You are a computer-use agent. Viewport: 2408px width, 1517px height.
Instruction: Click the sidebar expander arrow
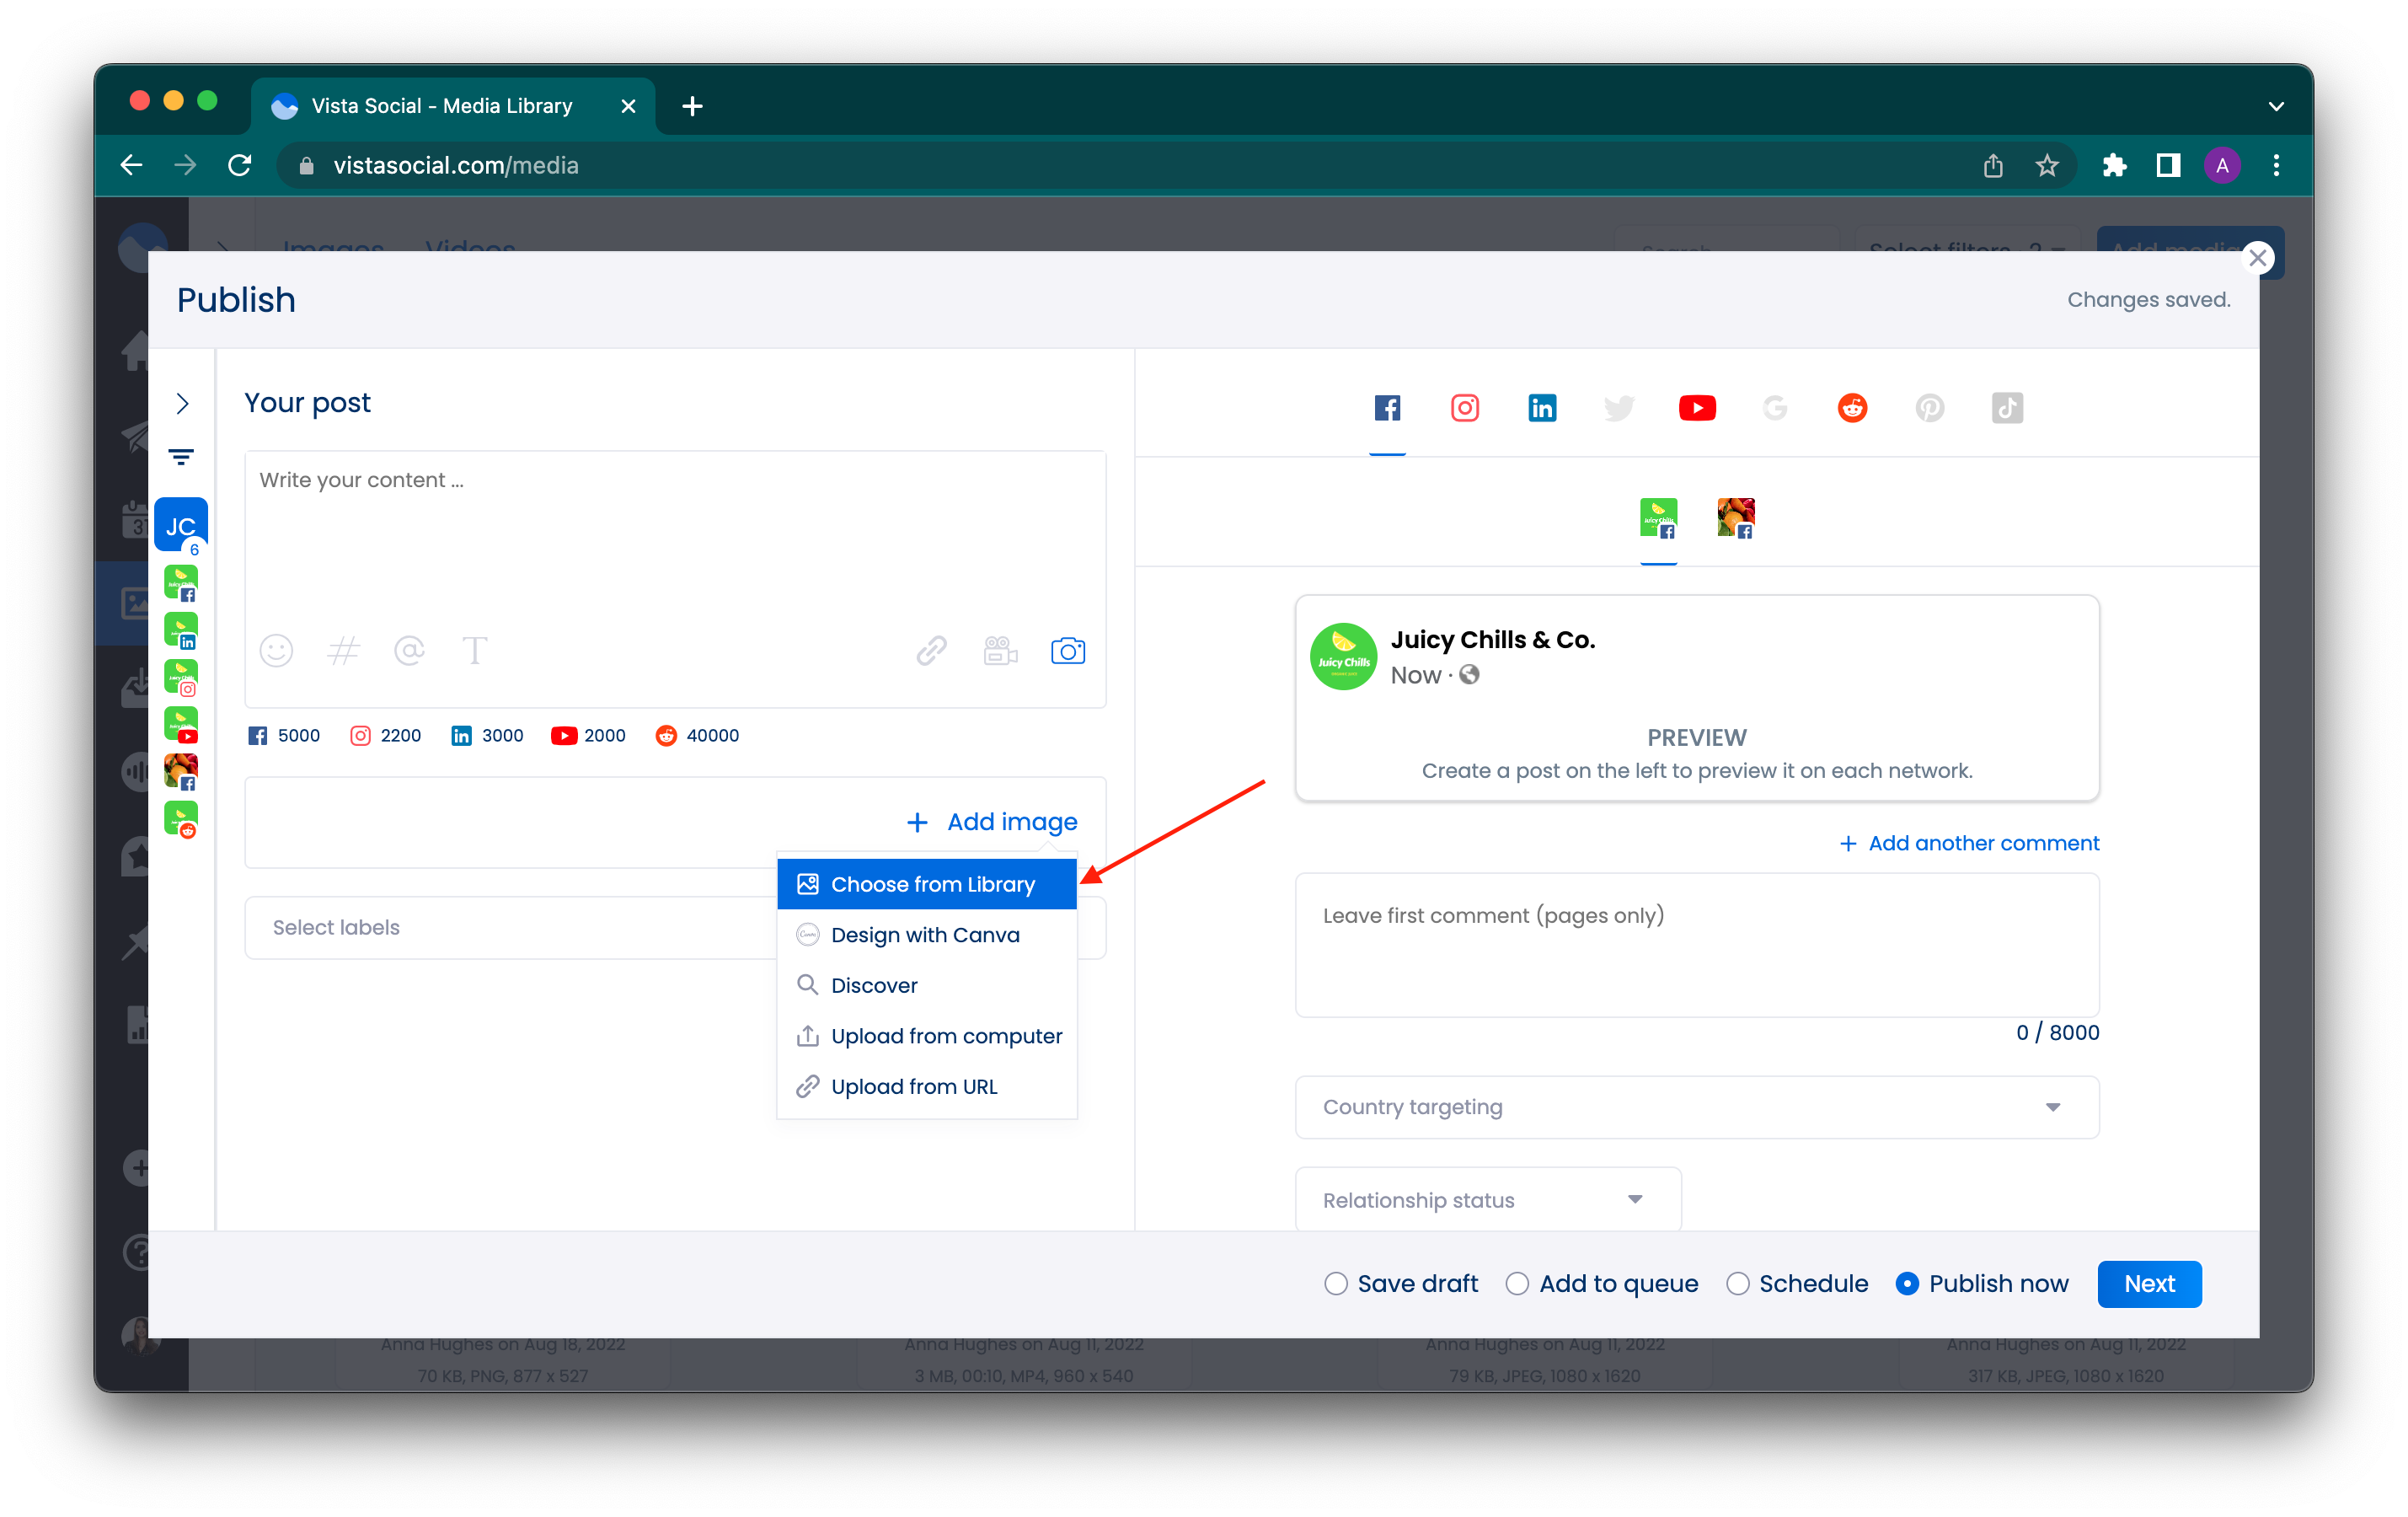(x=182, y=404)
